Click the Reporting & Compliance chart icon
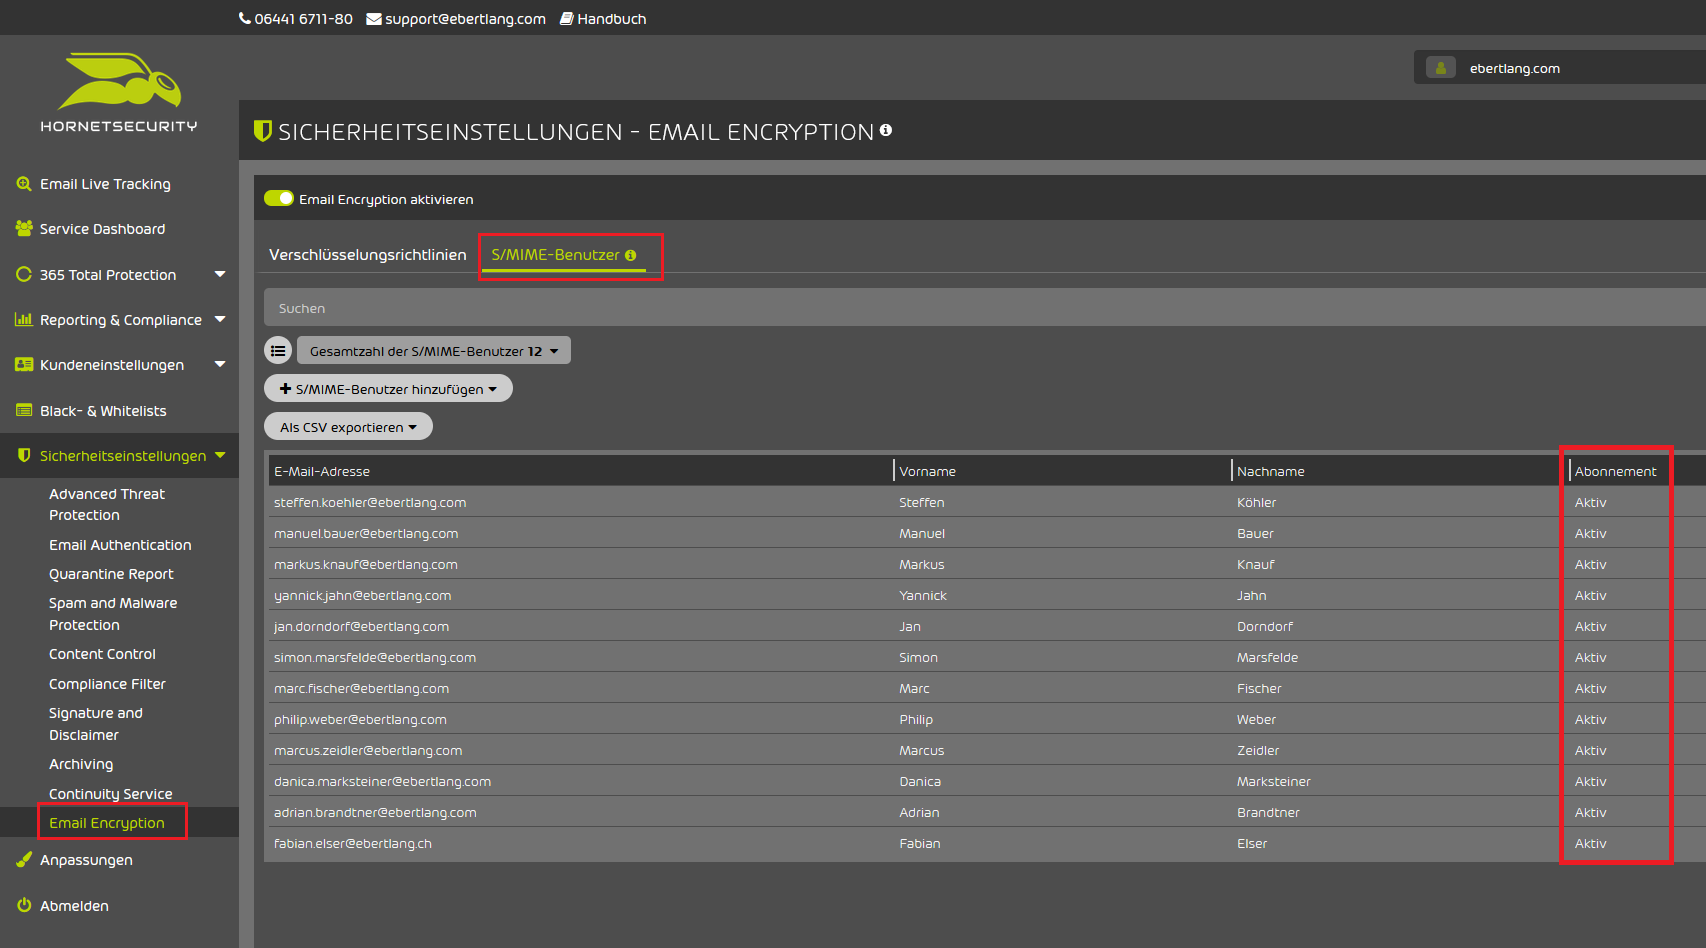 coord(24,319)
